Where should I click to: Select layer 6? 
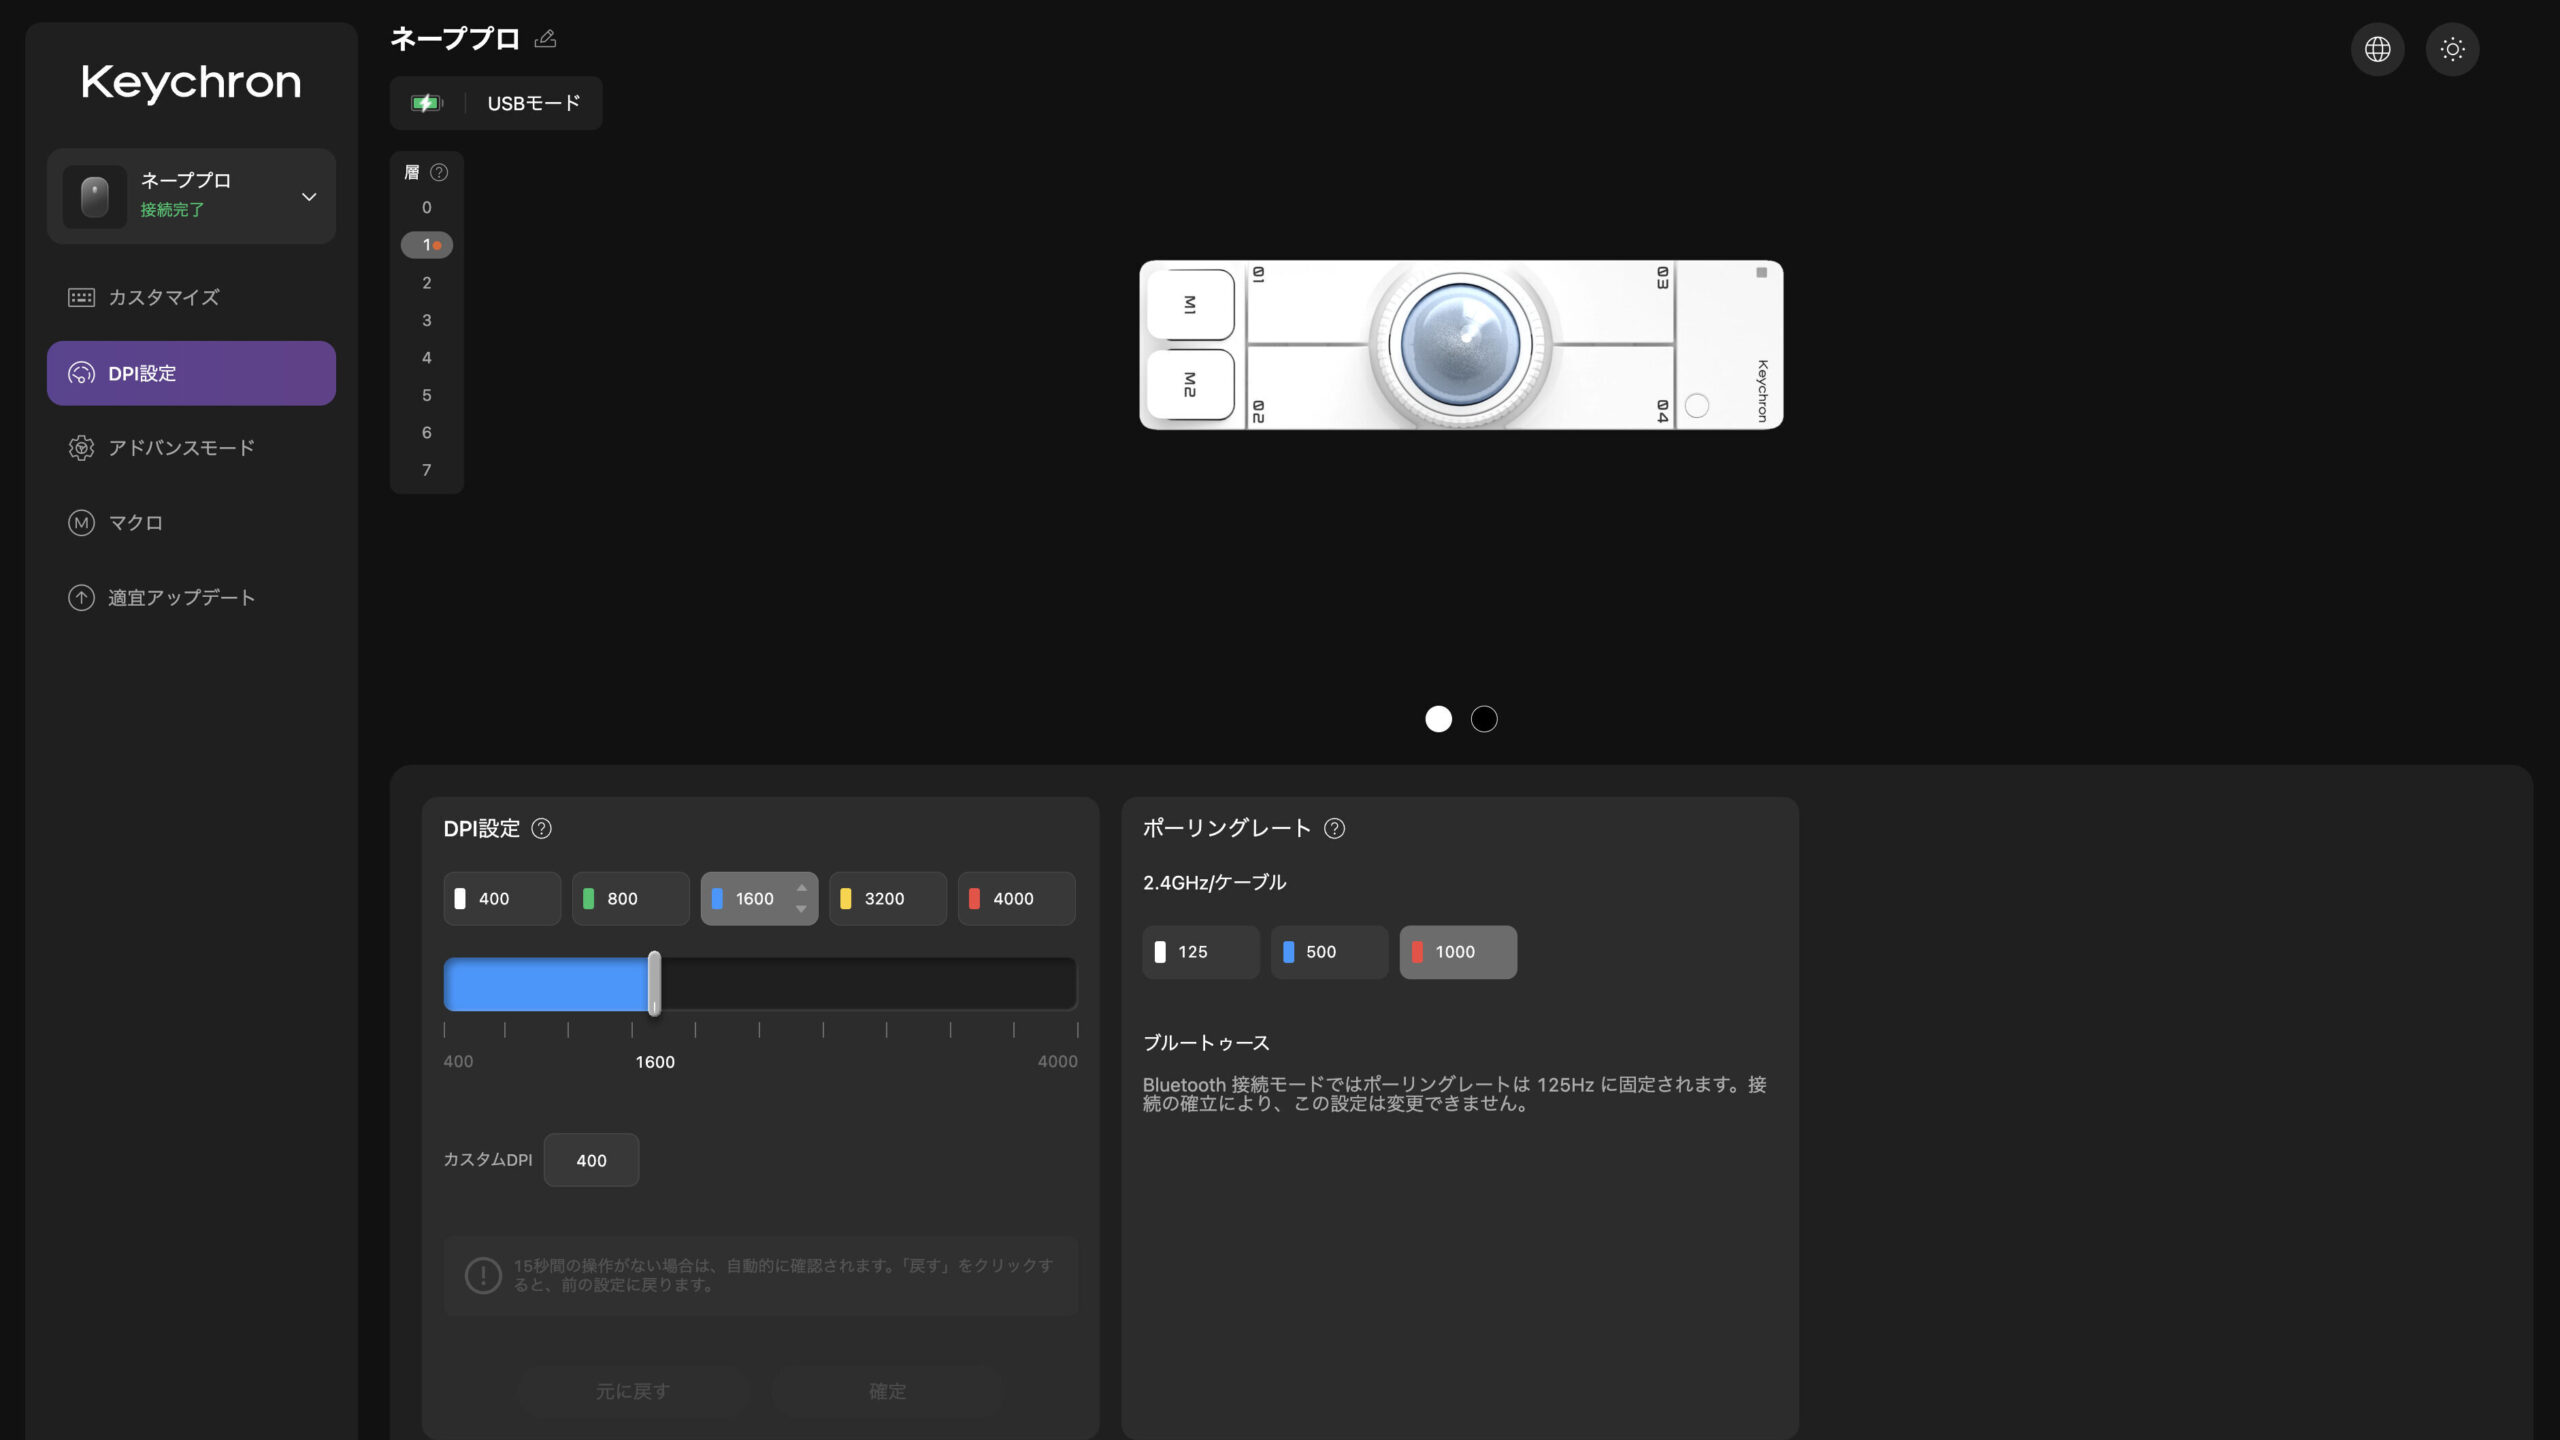[x=427, y=433]
